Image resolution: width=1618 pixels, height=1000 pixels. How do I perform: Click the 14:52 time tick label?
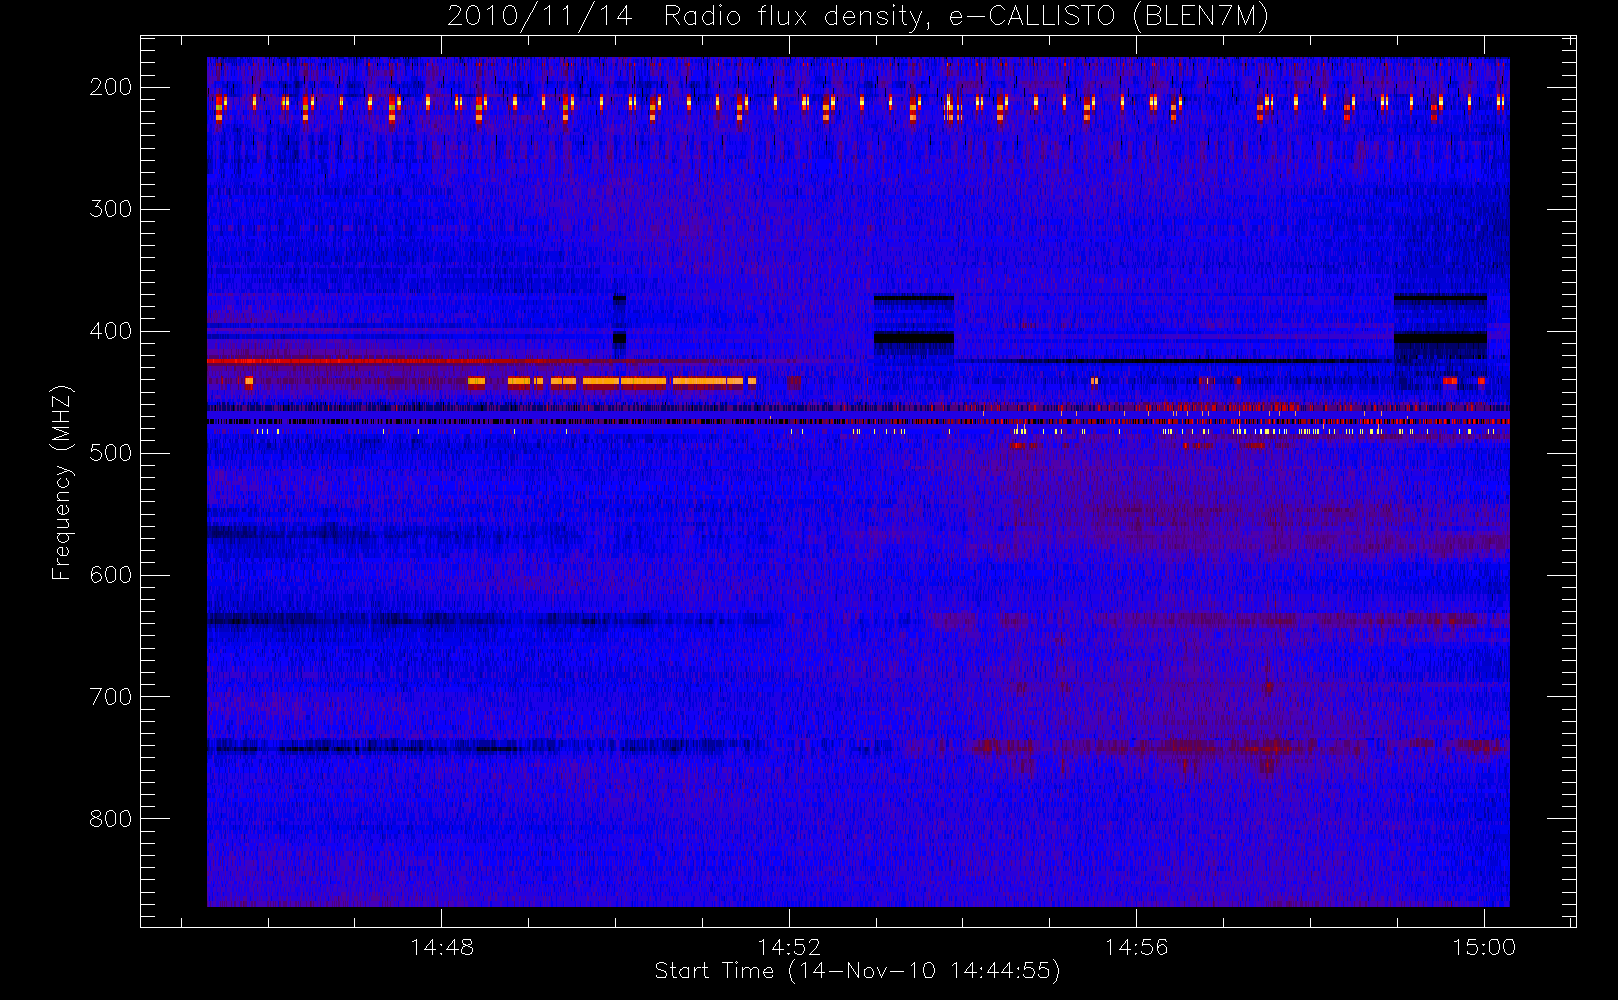point(789,947)
